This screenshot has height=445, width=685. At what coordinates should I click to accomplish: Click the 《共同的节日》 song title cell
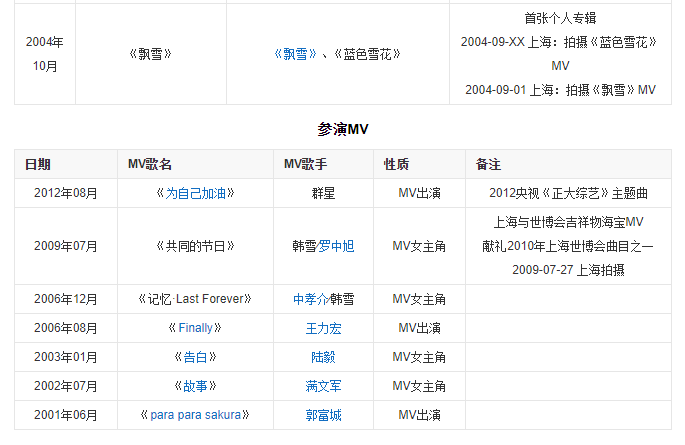pyautogui.click(x=195, y=246)
